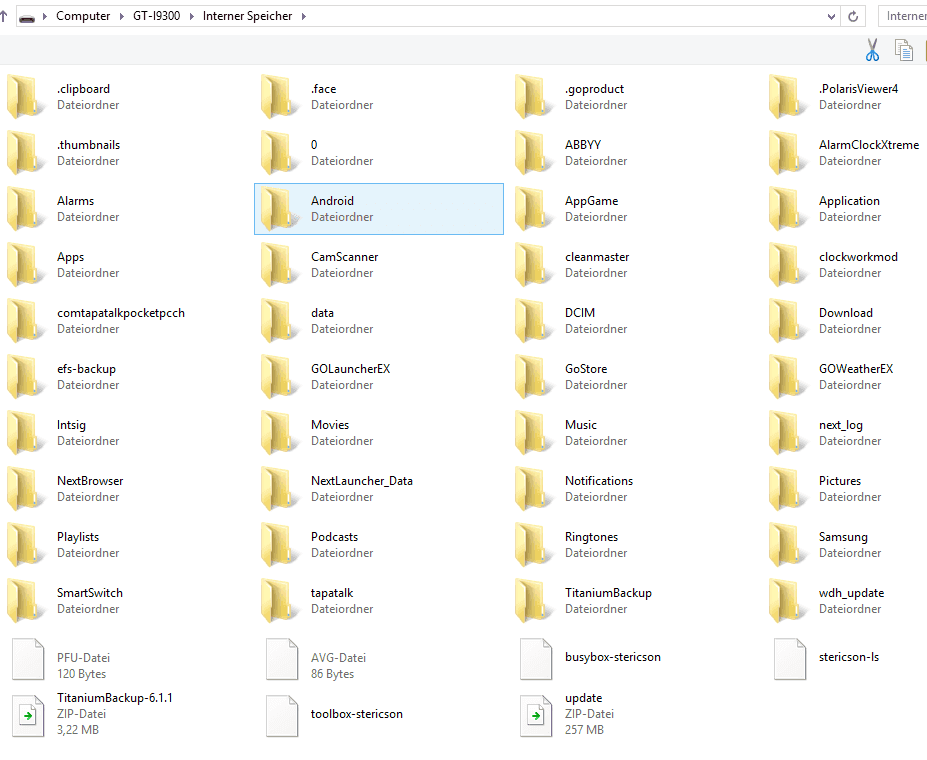Click the NextBrowser folder name
The width and height of the screenshot is (927, 760).
[x=90, y=481]
